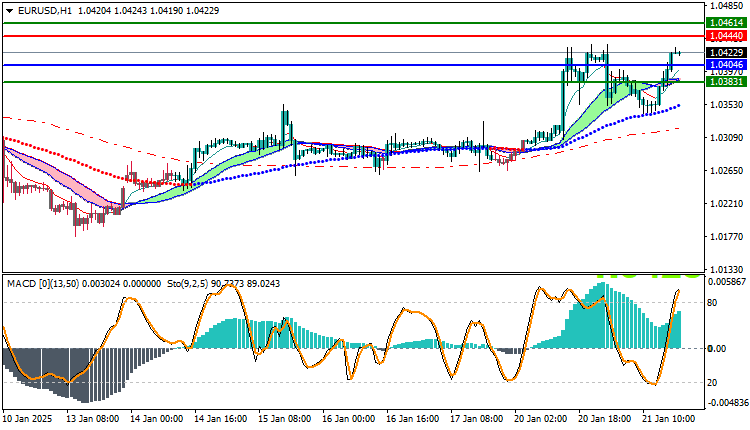
Task: Click the -0.004836 indicator scale value
Action: pyautogui.click(x=727, y=403)
